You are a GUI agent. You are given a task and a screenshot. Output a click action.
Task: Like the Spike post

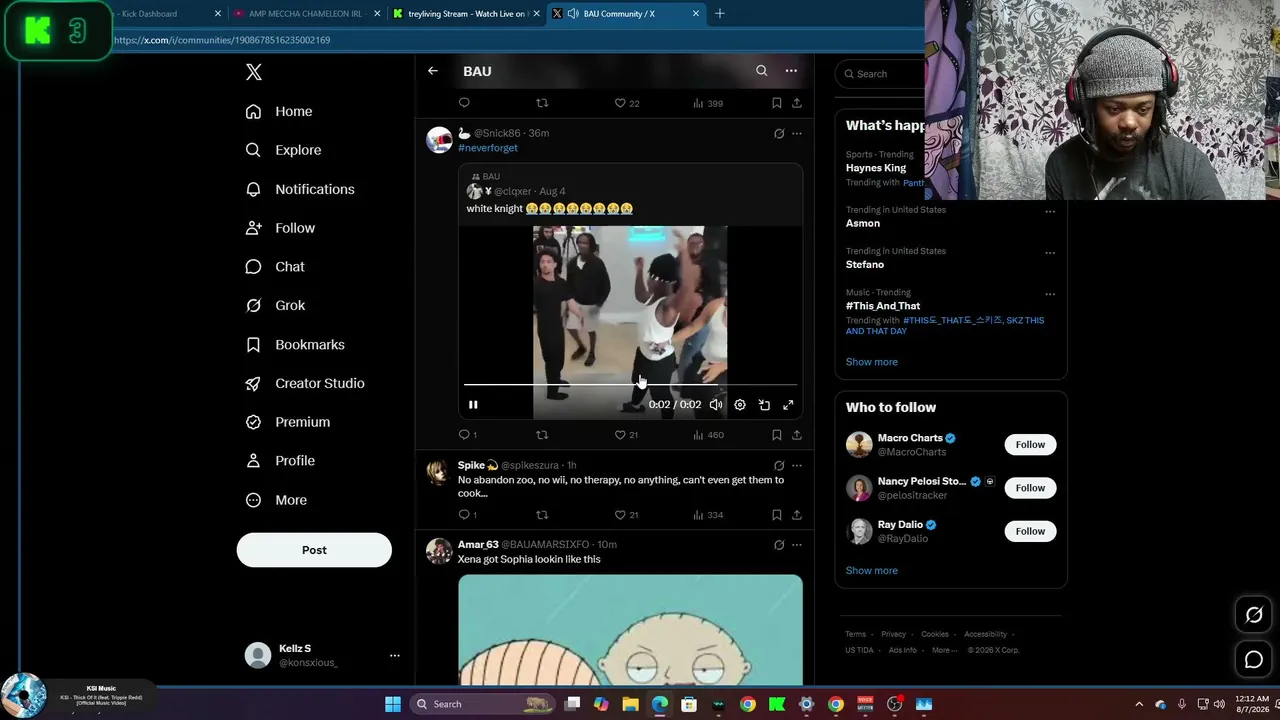(x=627, y=515)
